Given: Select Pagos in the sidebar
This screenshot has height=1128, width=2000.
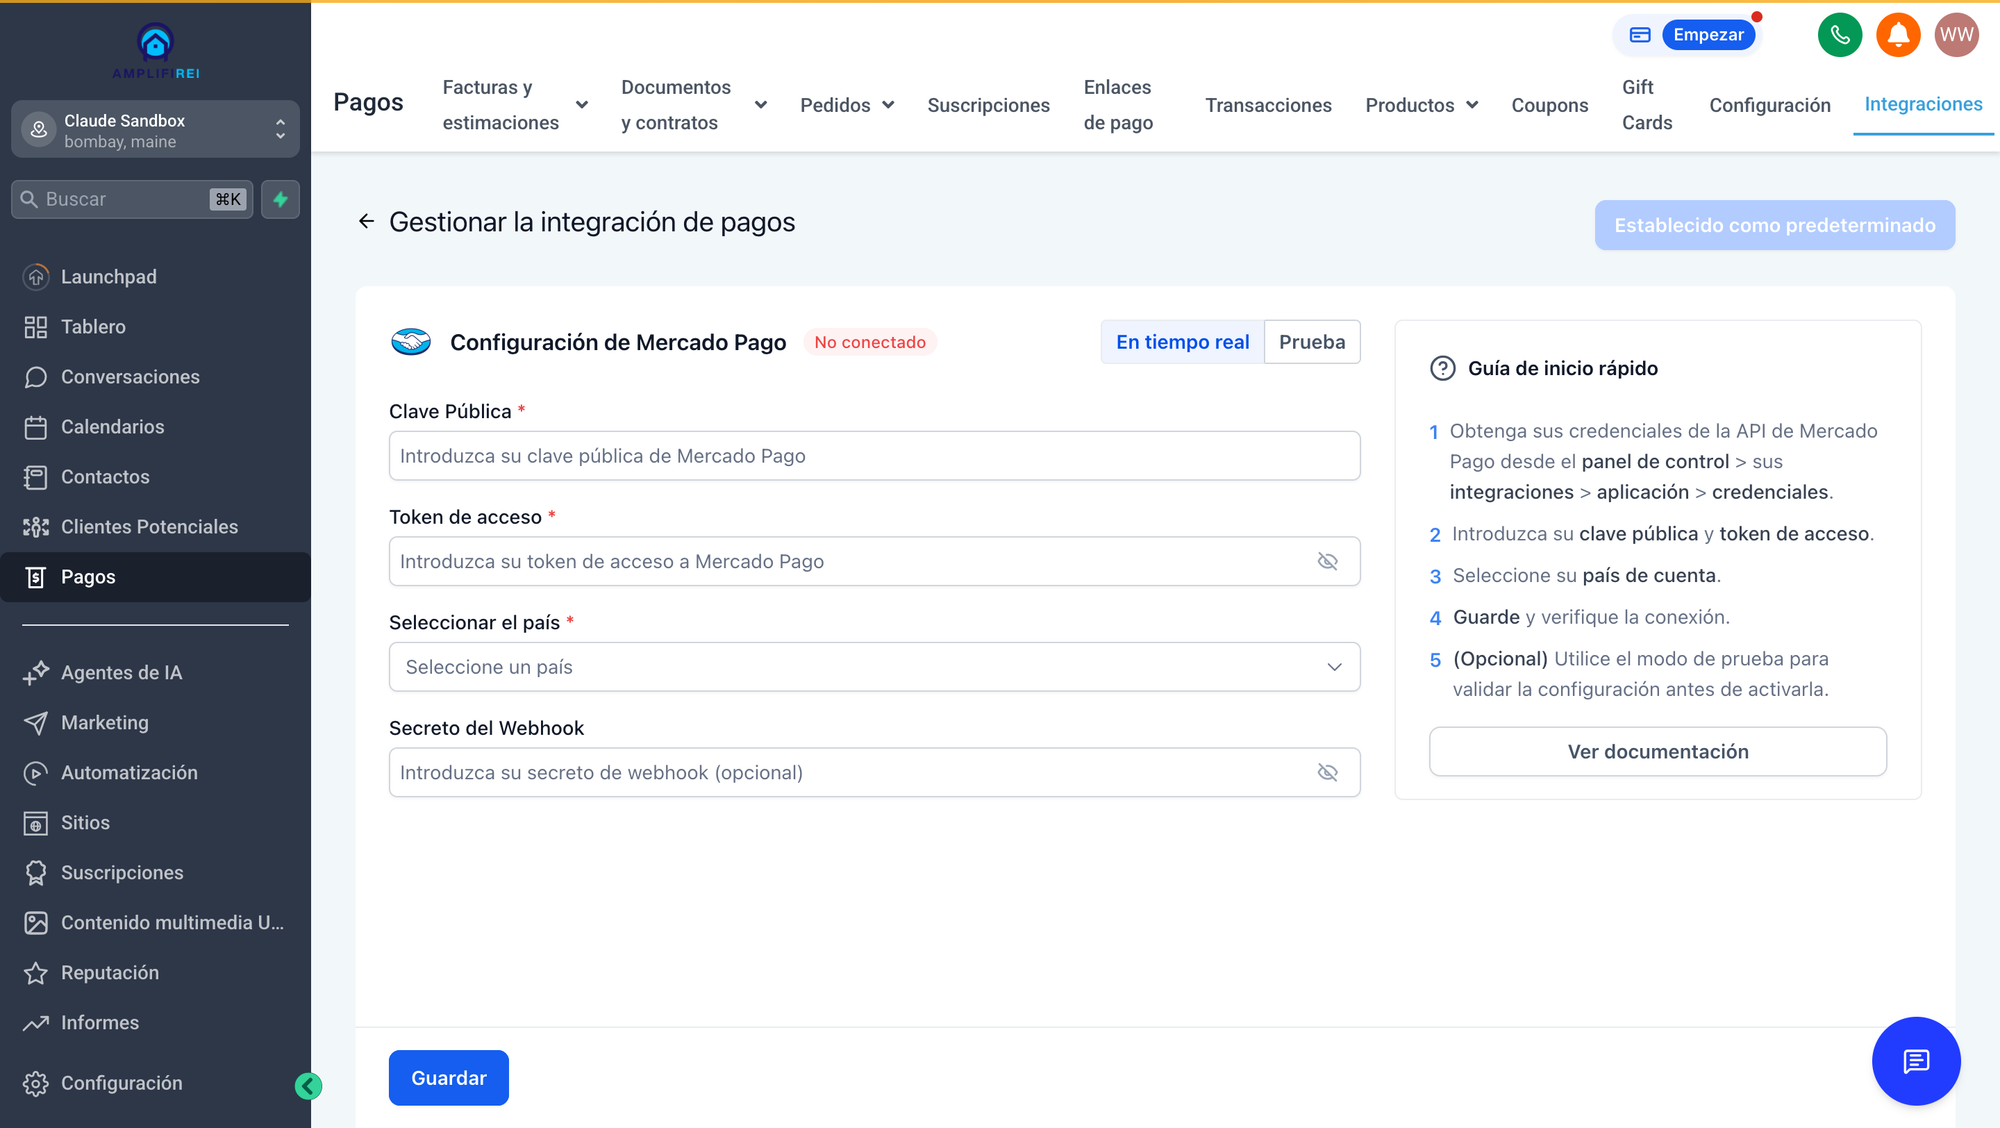Looking at the screenshot, I should [x=155, y=577].
